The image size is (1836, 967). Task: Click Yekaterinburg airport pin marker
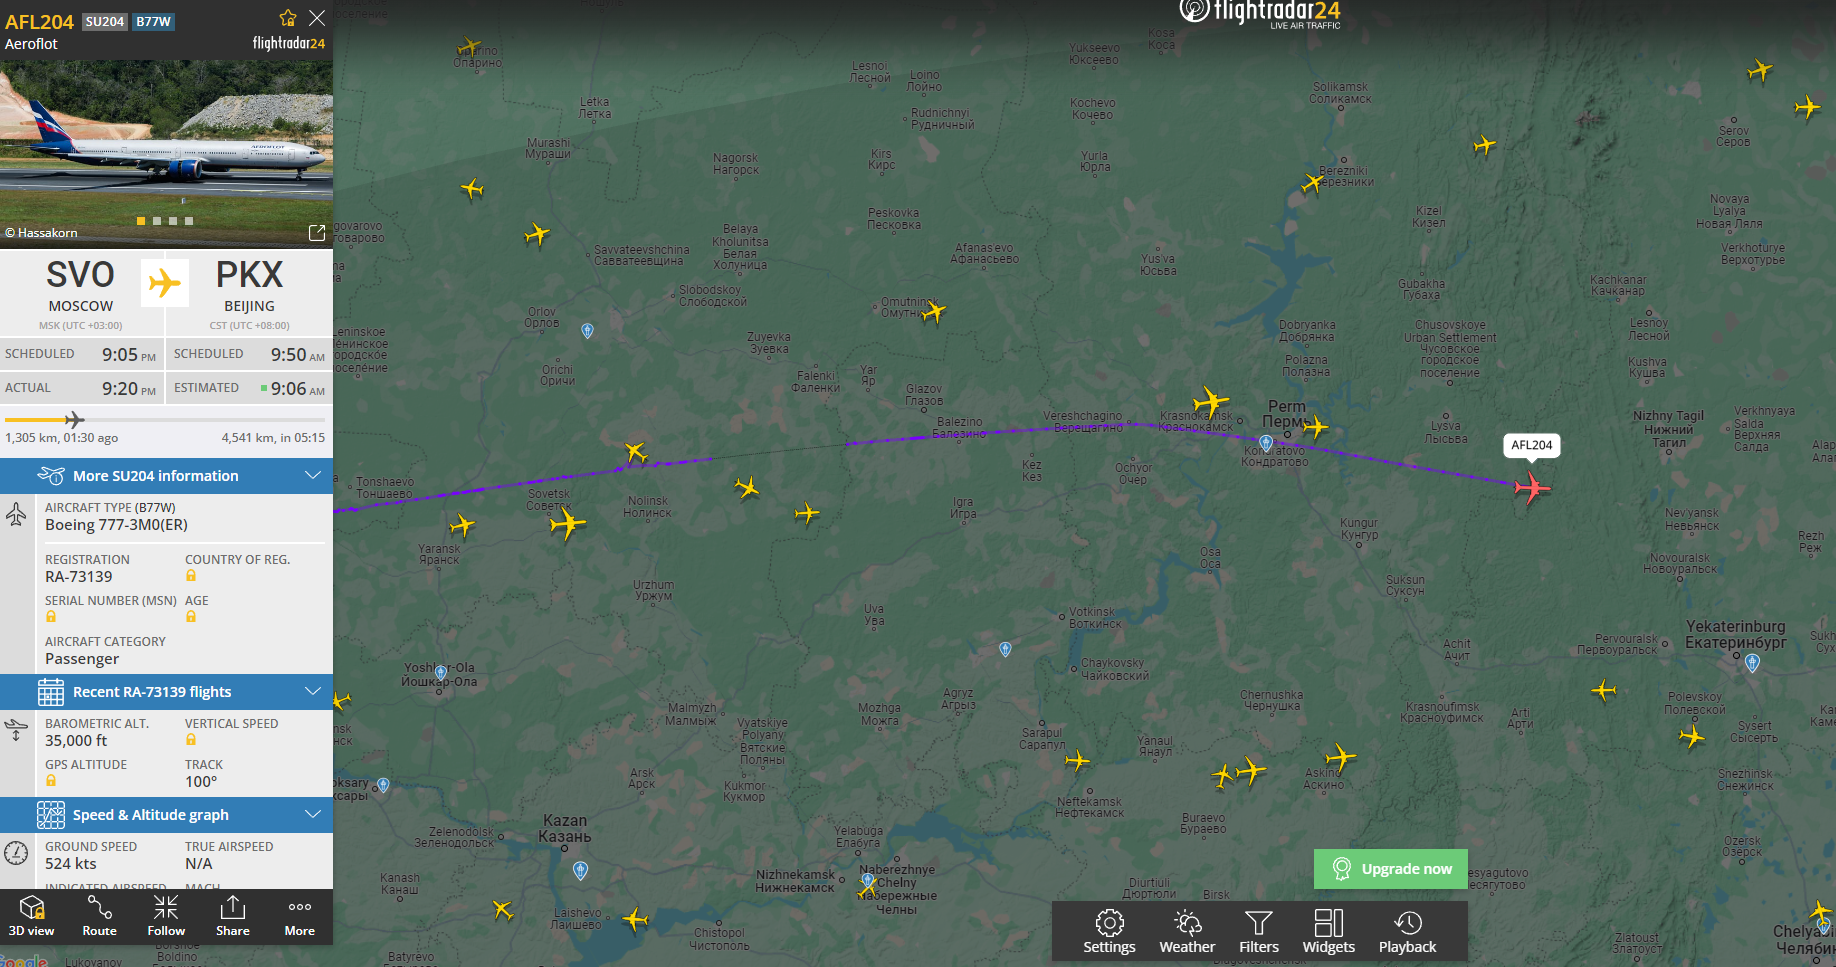point(1752,662)
